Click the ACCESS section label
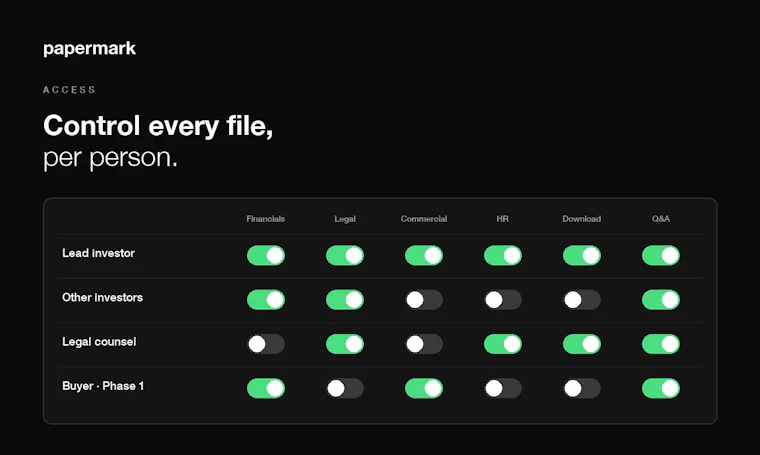 pyautogui.click(x=69, y=90)
